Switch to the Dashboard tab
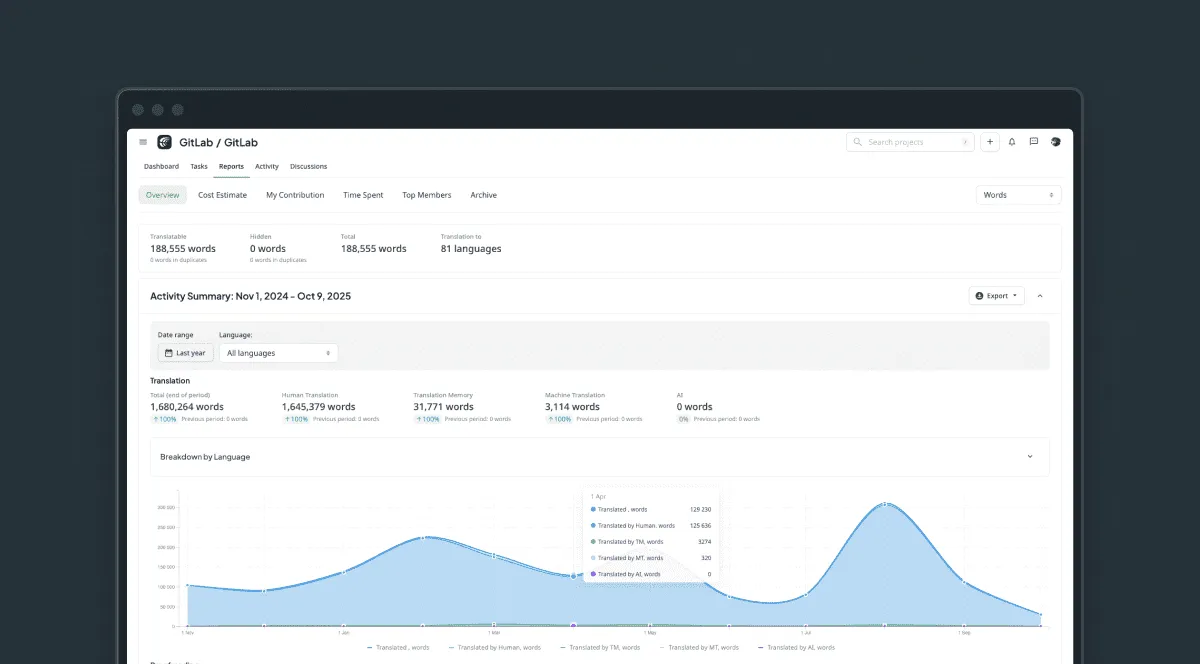The width and height of the screenshot is (1200, 664). (x=161, y=166)
